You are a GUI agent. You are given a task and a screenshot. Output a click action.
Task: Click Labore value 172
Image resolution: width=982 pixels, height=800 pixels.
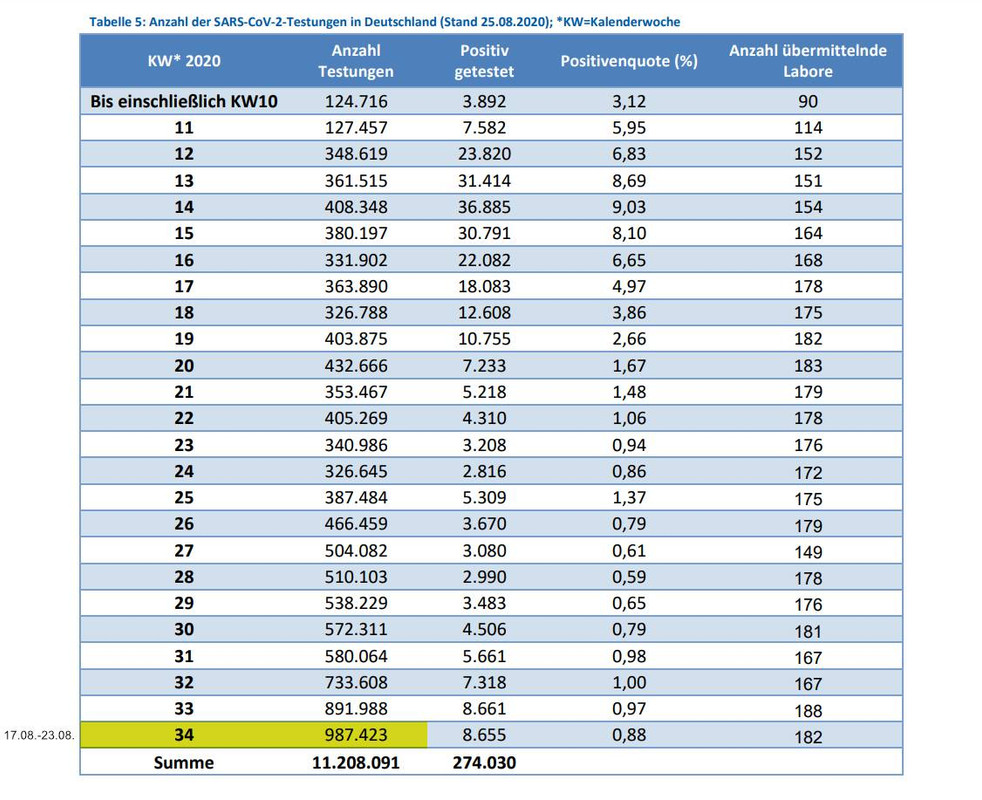tap(808, 473)
